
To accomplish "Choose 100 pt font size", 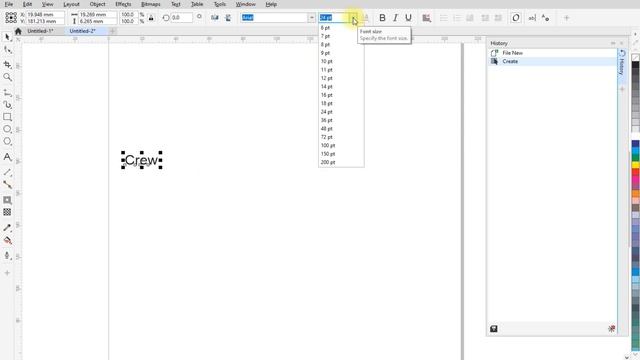I will click(341, 145).
